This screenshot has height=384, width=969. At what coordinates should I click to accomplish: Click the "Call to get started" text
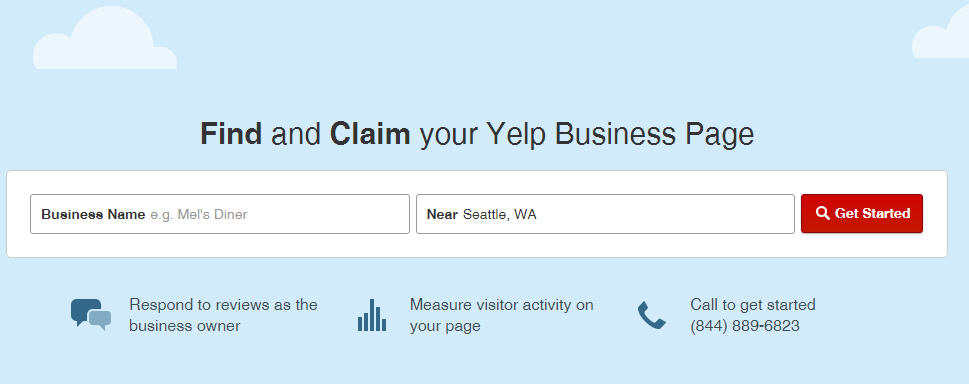pyautogui.click(x=753, y=304)
